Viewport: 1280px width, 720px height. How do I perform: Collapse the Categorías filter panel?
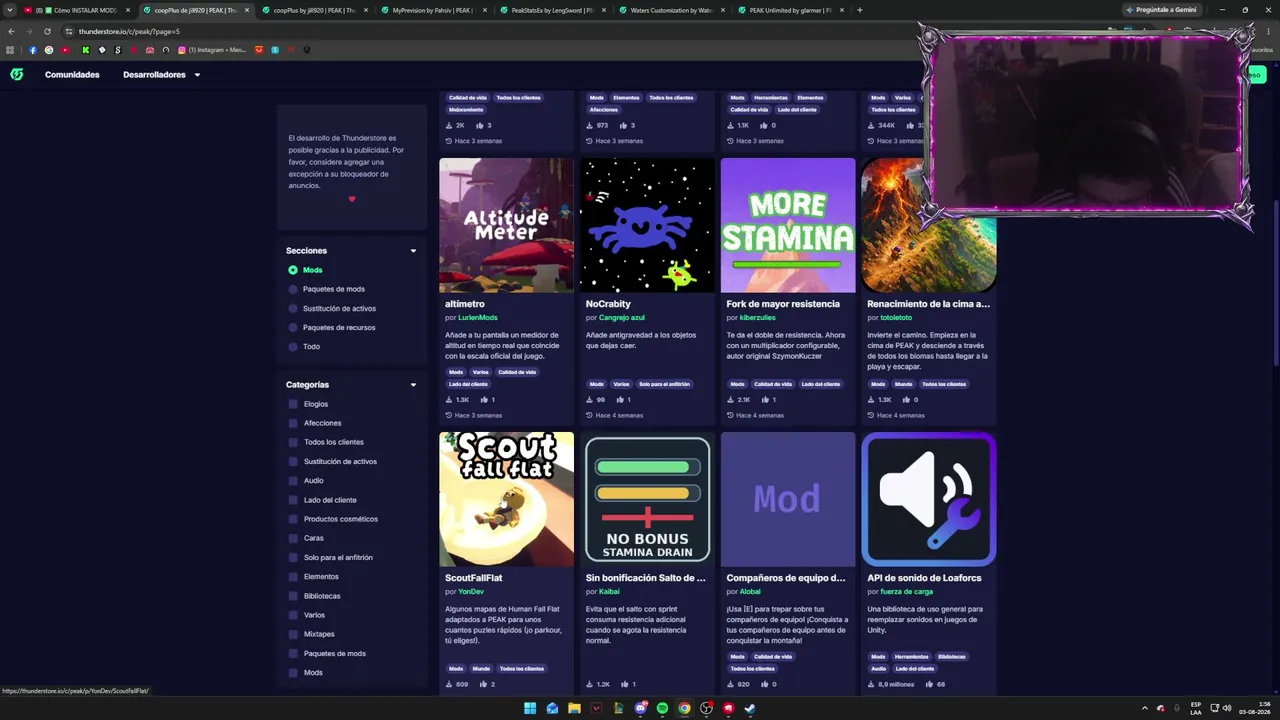[413, 385]
